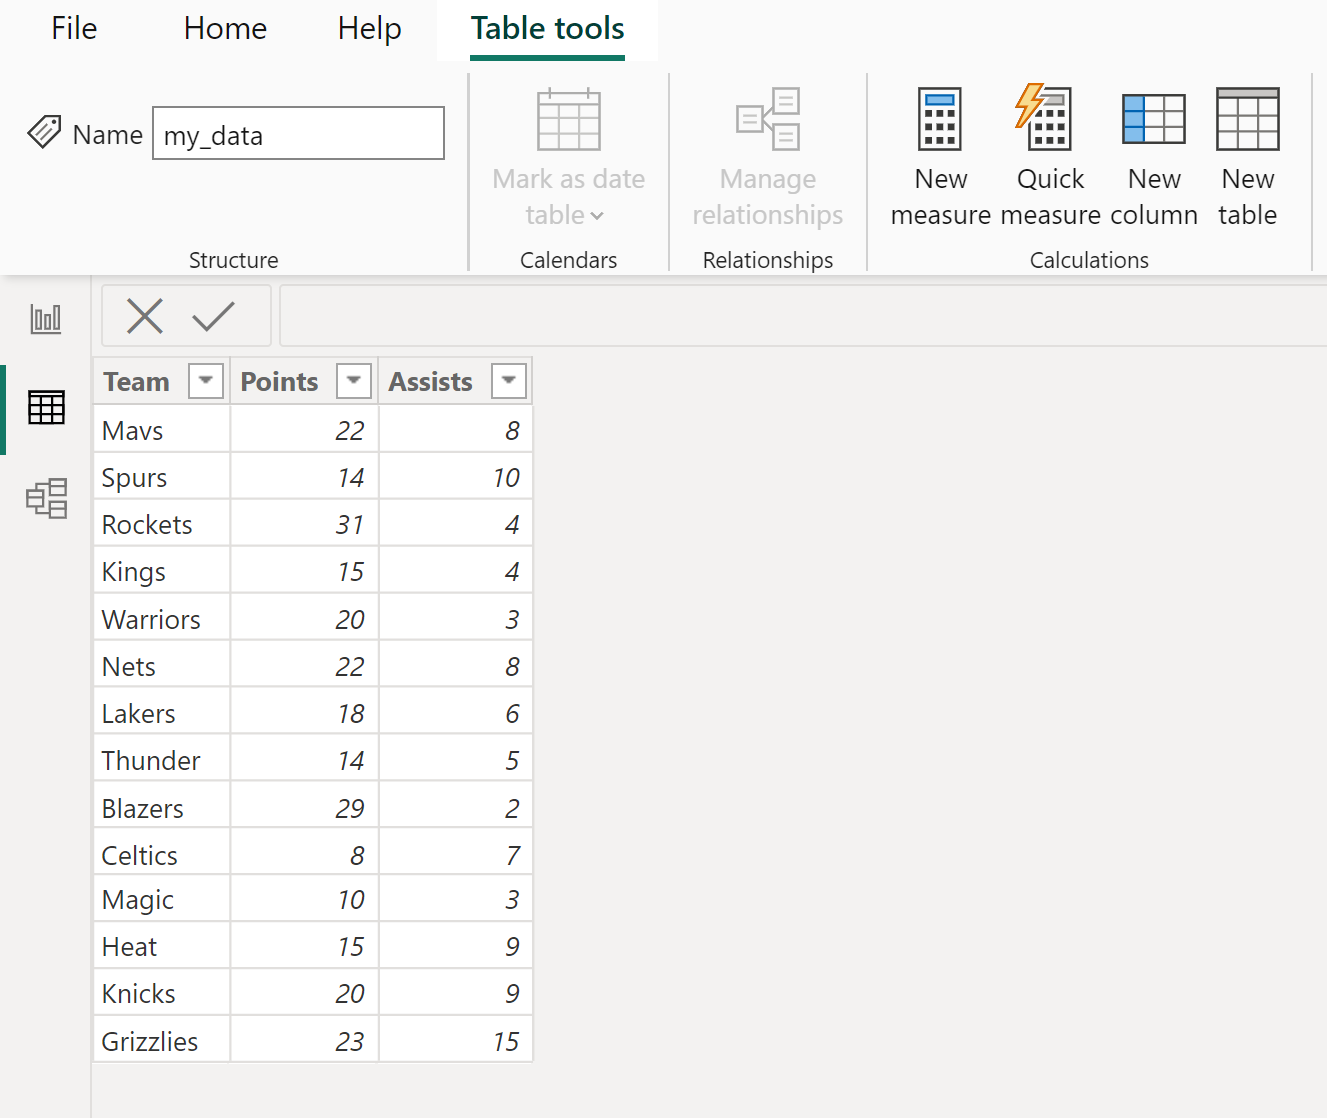The width and height of the screenshot is (1327, 1118).
Task: Click the Spurs team cell
Action: [x=162, y=477]
